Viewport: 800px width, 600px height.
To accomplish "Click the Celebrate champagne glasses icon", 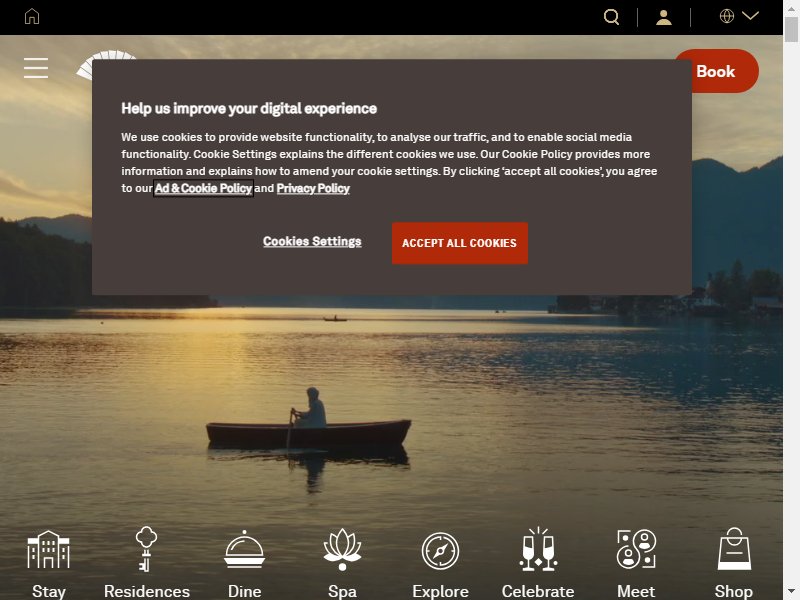I will 538,549.
